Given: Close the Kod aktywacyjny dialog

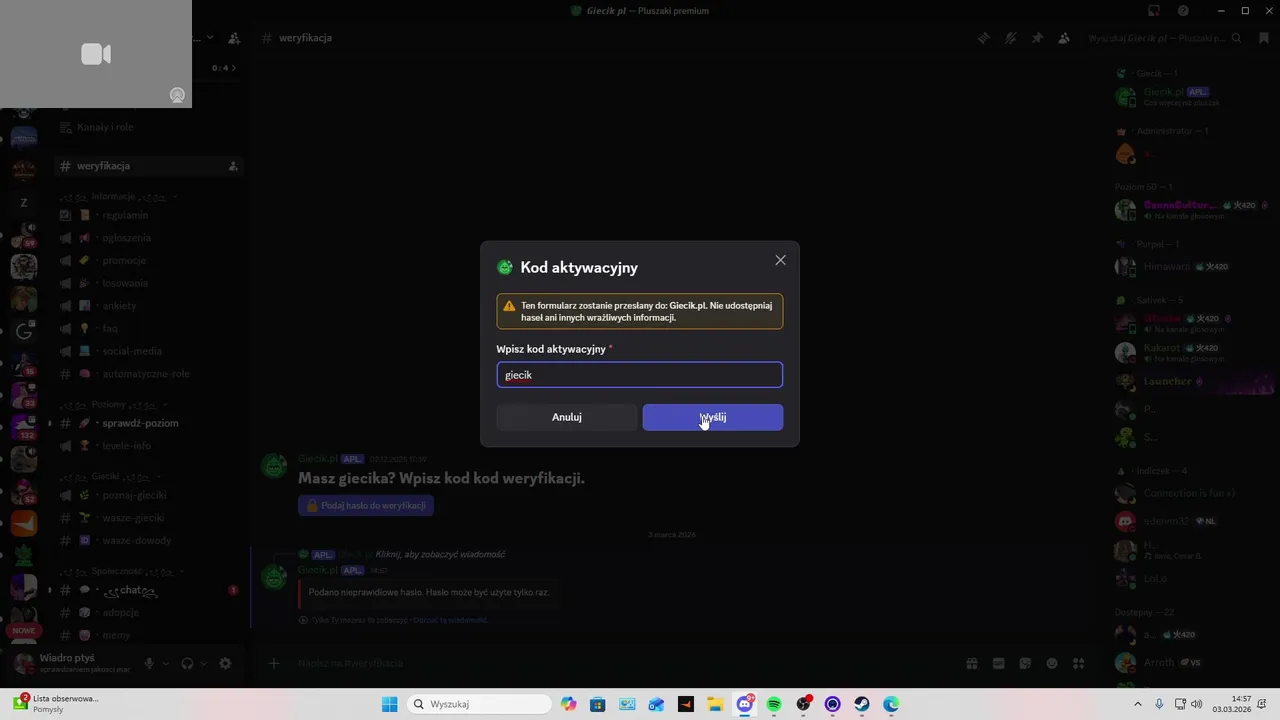Looking at the screenshot, I should point(780,260).
